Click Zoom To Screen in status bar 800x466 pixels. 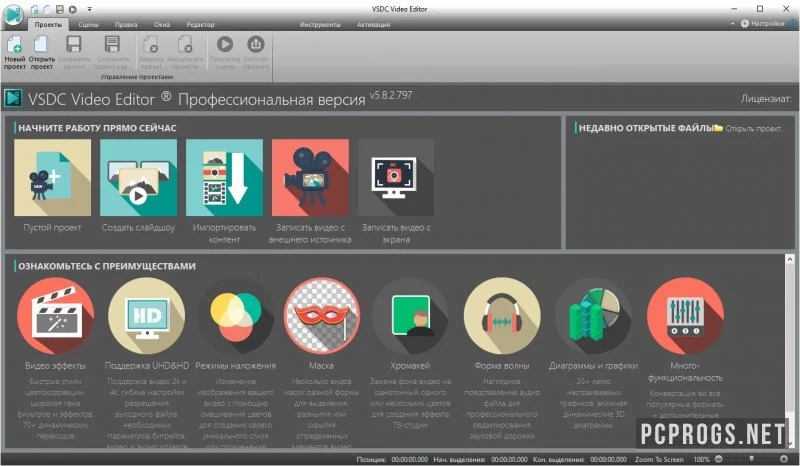(x=659, y=459)
